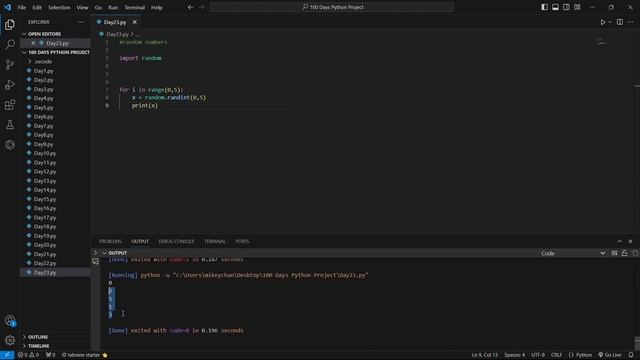640x360 pixels.
Task: Change indentation via Spaces: 4
Action: [515, 355]
